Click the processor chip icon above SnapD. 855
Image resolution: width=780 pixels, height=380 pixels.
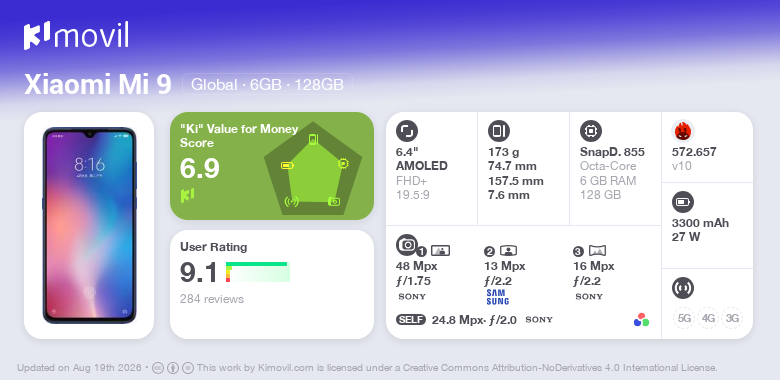[x=591, y=131]
